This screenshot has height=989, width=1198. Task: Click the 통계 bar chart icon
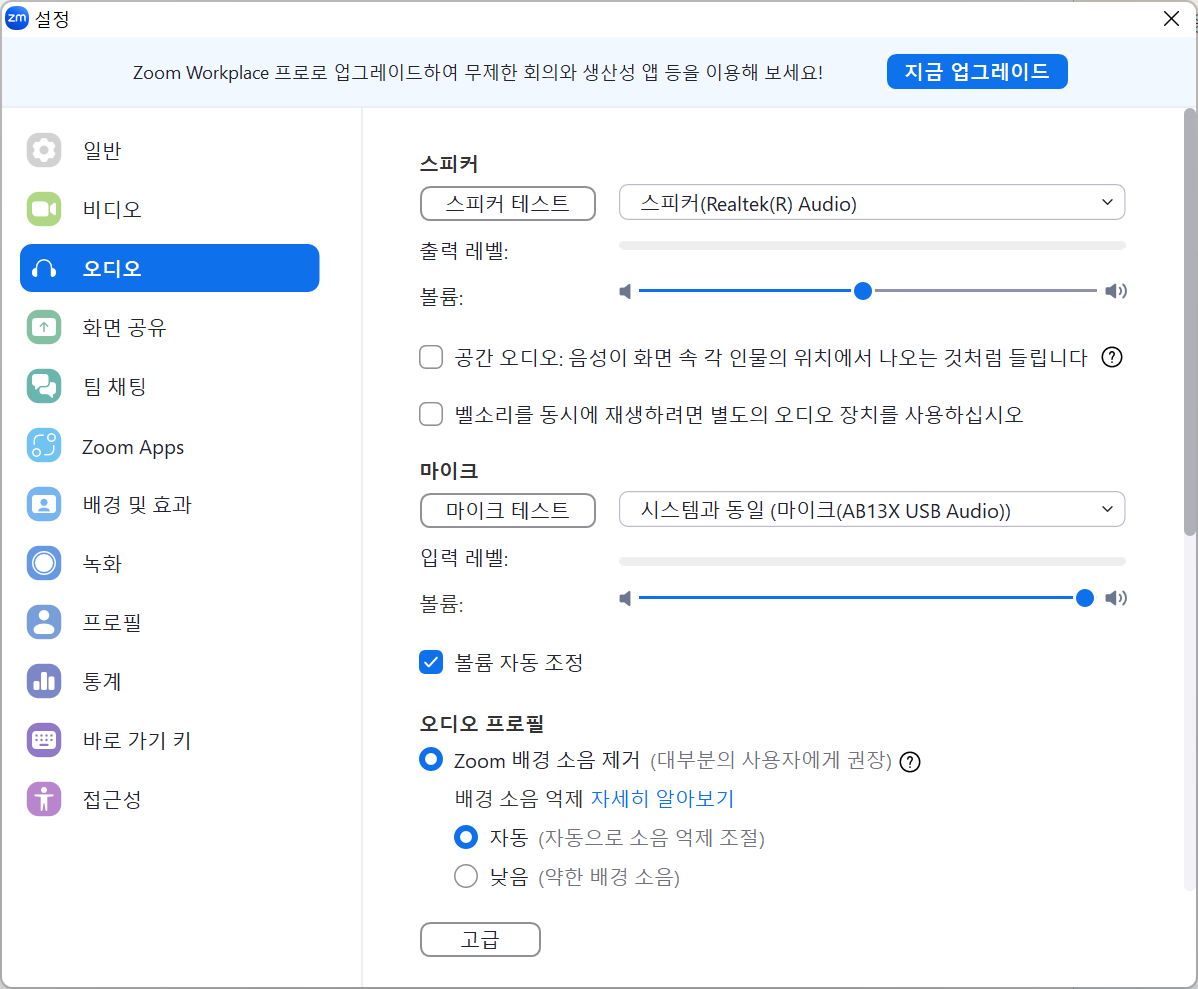coord(44,681)
